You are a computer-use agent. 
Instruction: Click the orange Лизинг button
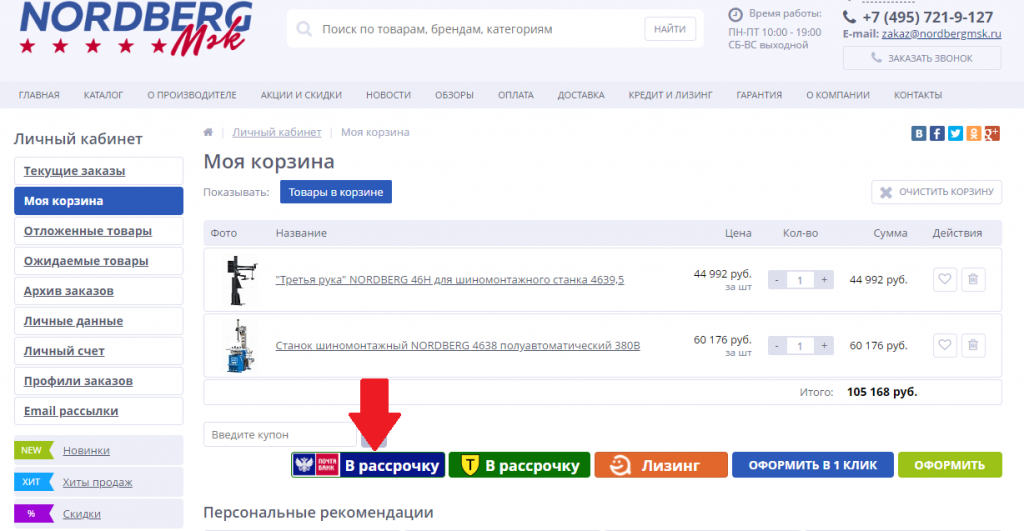coord(661,465)
